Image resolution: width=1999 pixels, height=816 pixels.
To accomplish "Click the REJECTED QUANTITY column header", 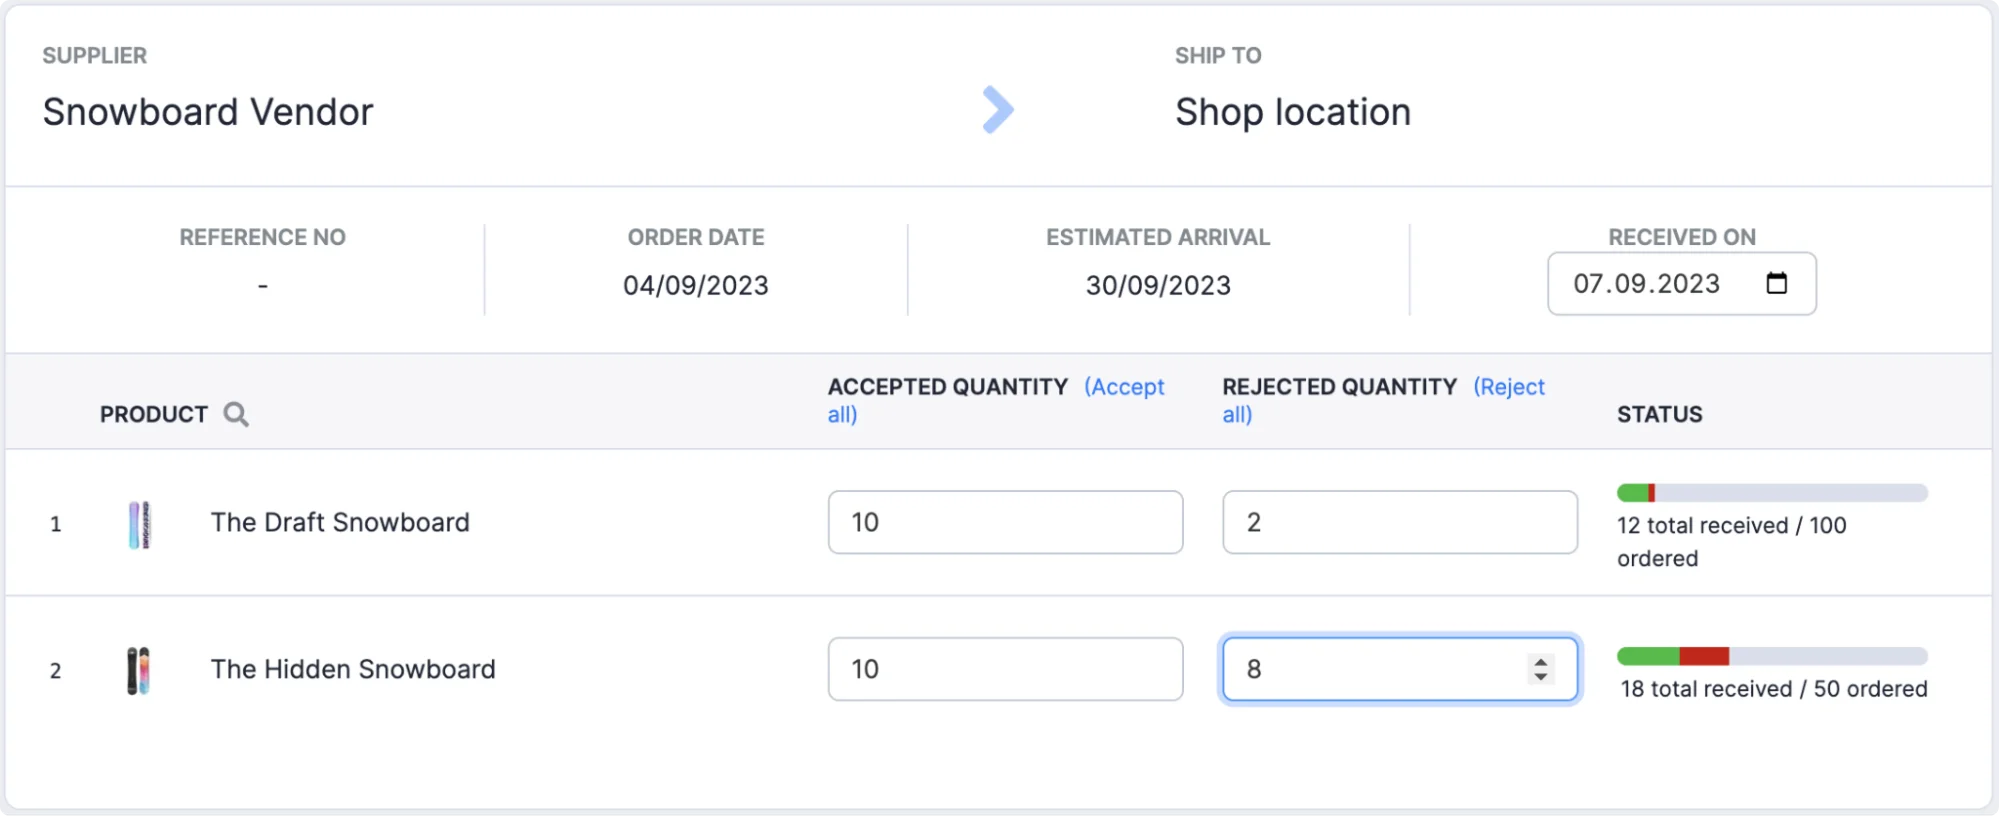I will click(x=1340, y=387).
